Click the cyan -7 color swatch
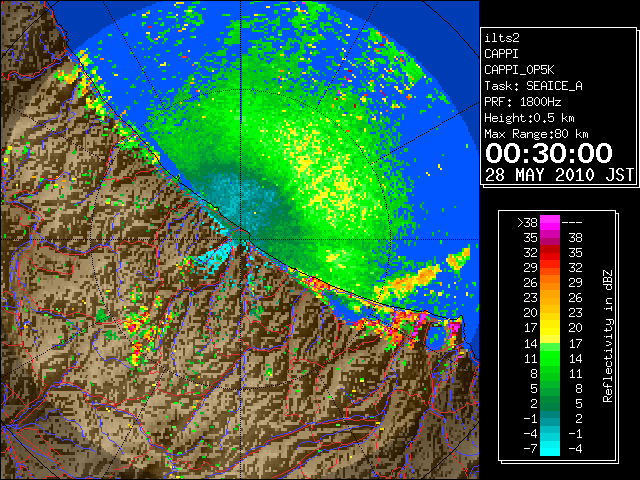This screenshot has width=640, height=480. [550, 449]
